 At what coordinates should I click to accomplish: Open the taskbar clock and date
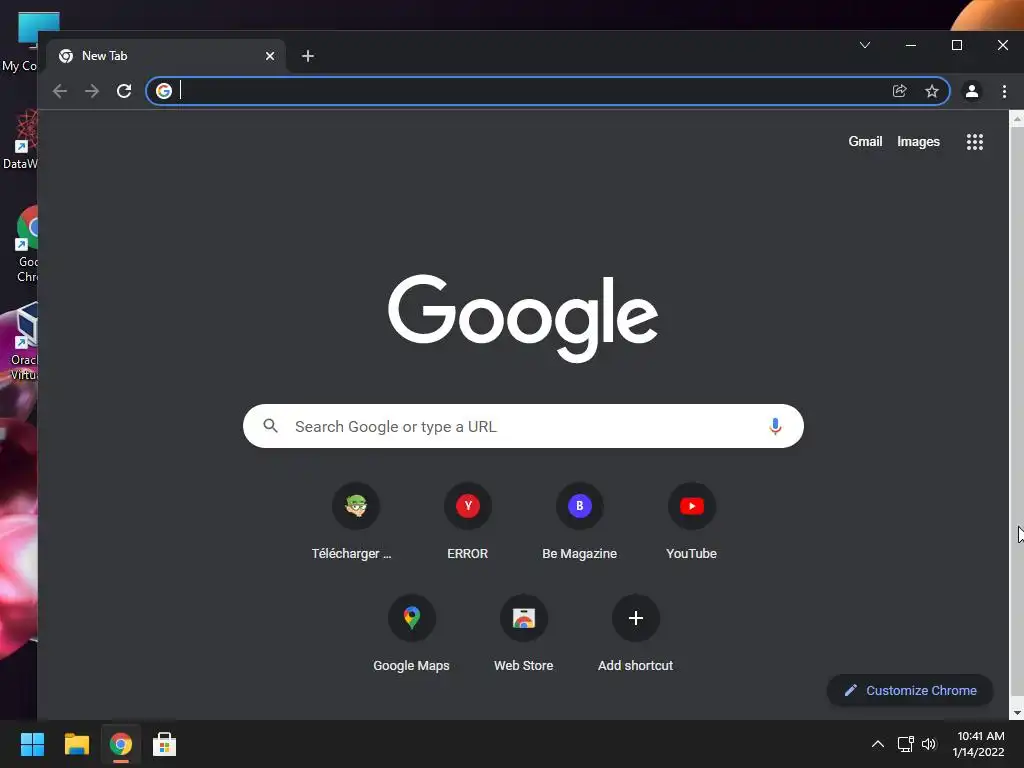978,744
